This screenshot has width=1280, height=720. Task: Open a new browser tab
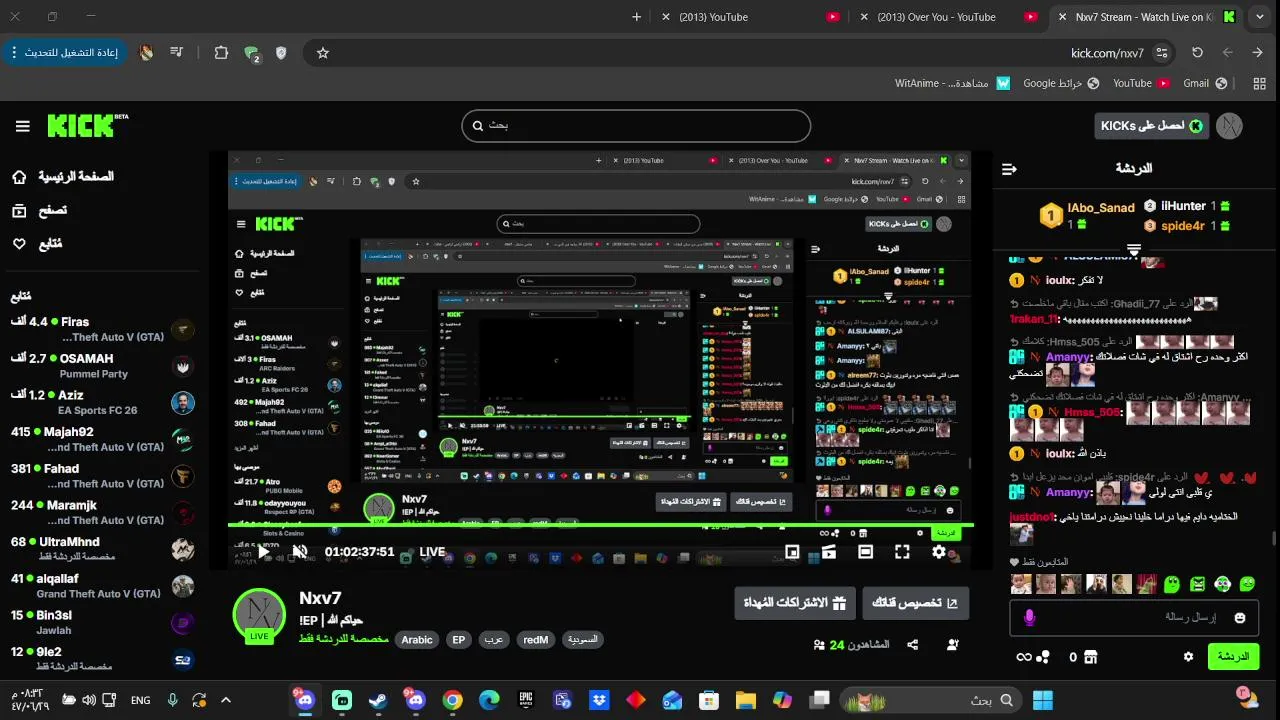coord(636,17)
